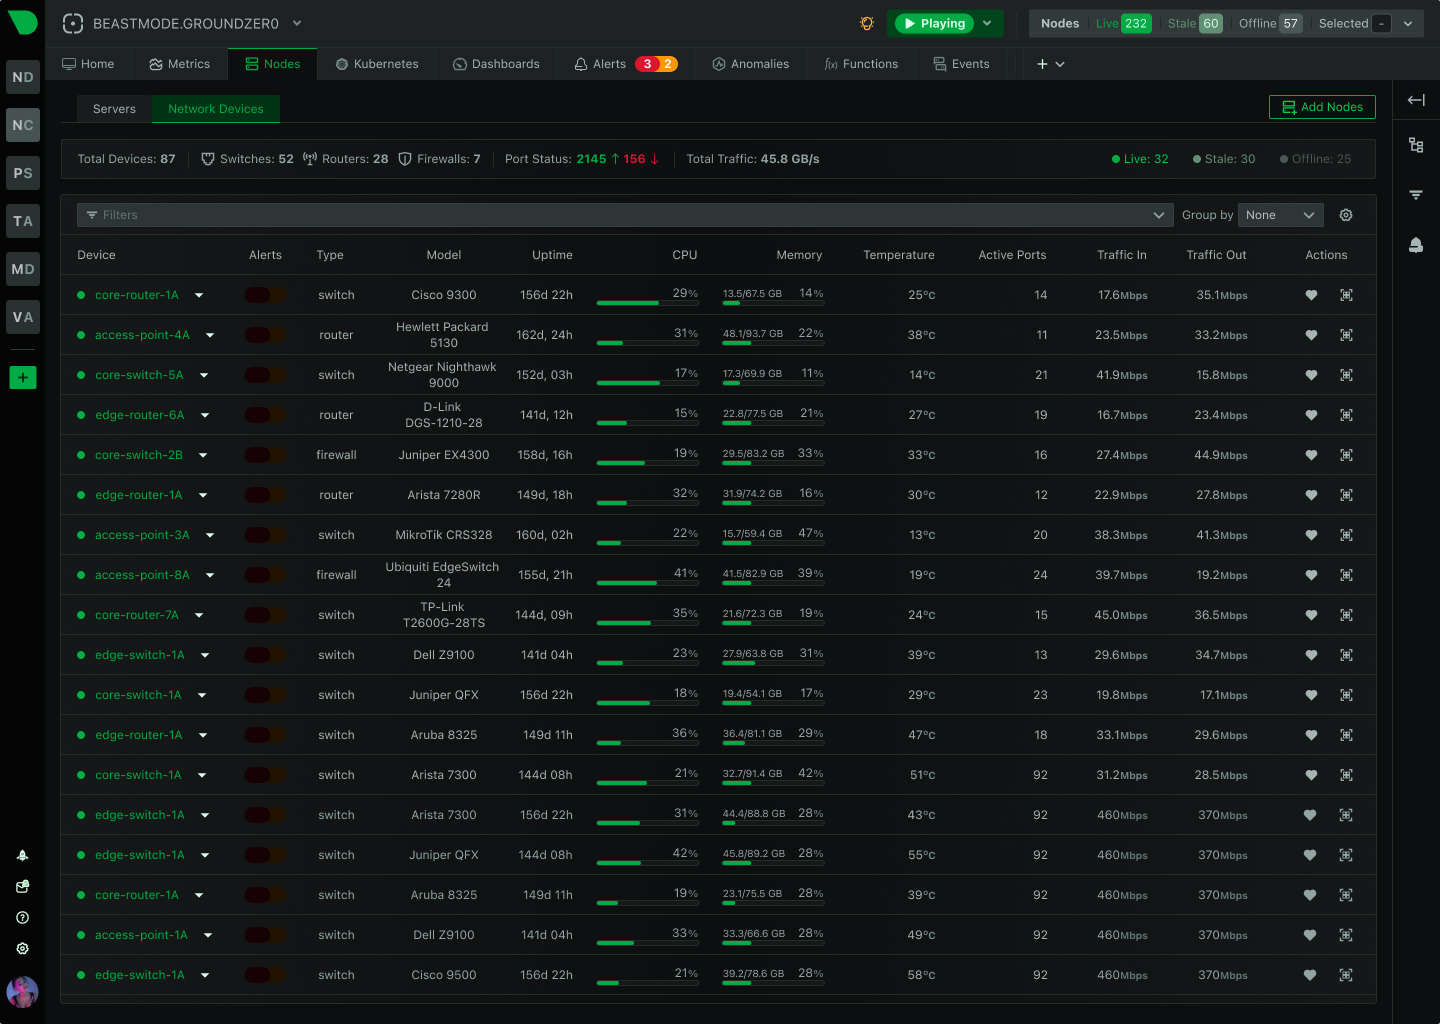Expand the core-switch-5A row
Image resolution: width=1440 pixels, height=1024 pixels.
pos(204,375)
